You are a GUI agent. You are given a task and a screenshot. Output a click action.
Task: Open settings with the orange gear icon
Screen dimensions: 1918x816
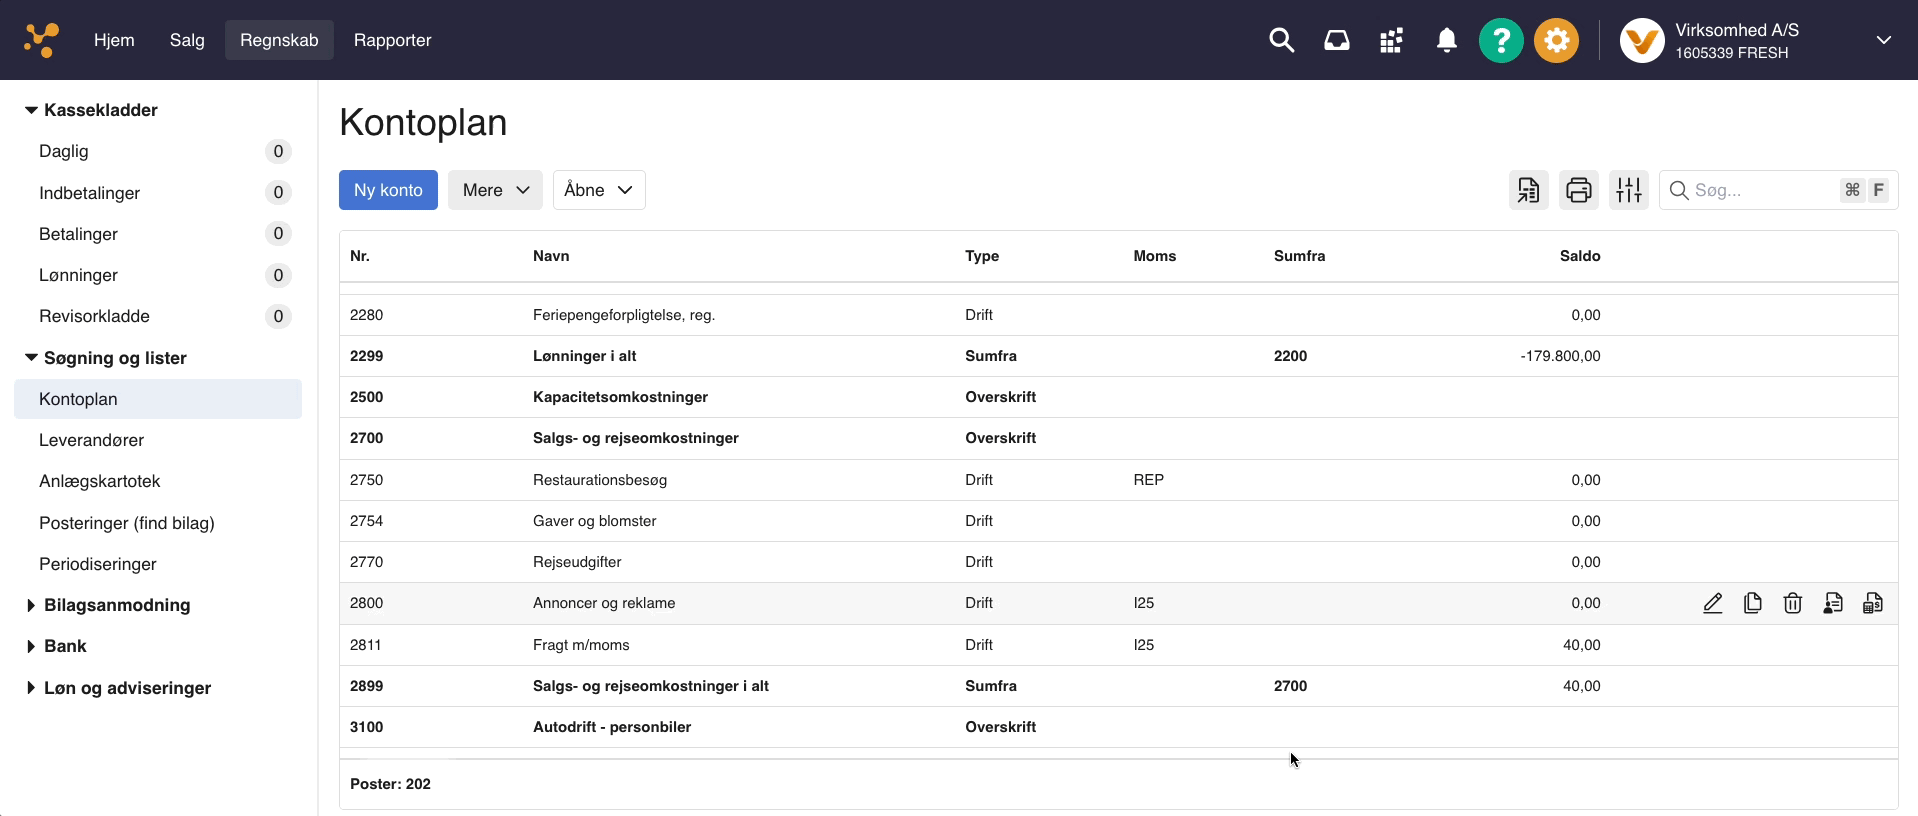(1556, 41)
